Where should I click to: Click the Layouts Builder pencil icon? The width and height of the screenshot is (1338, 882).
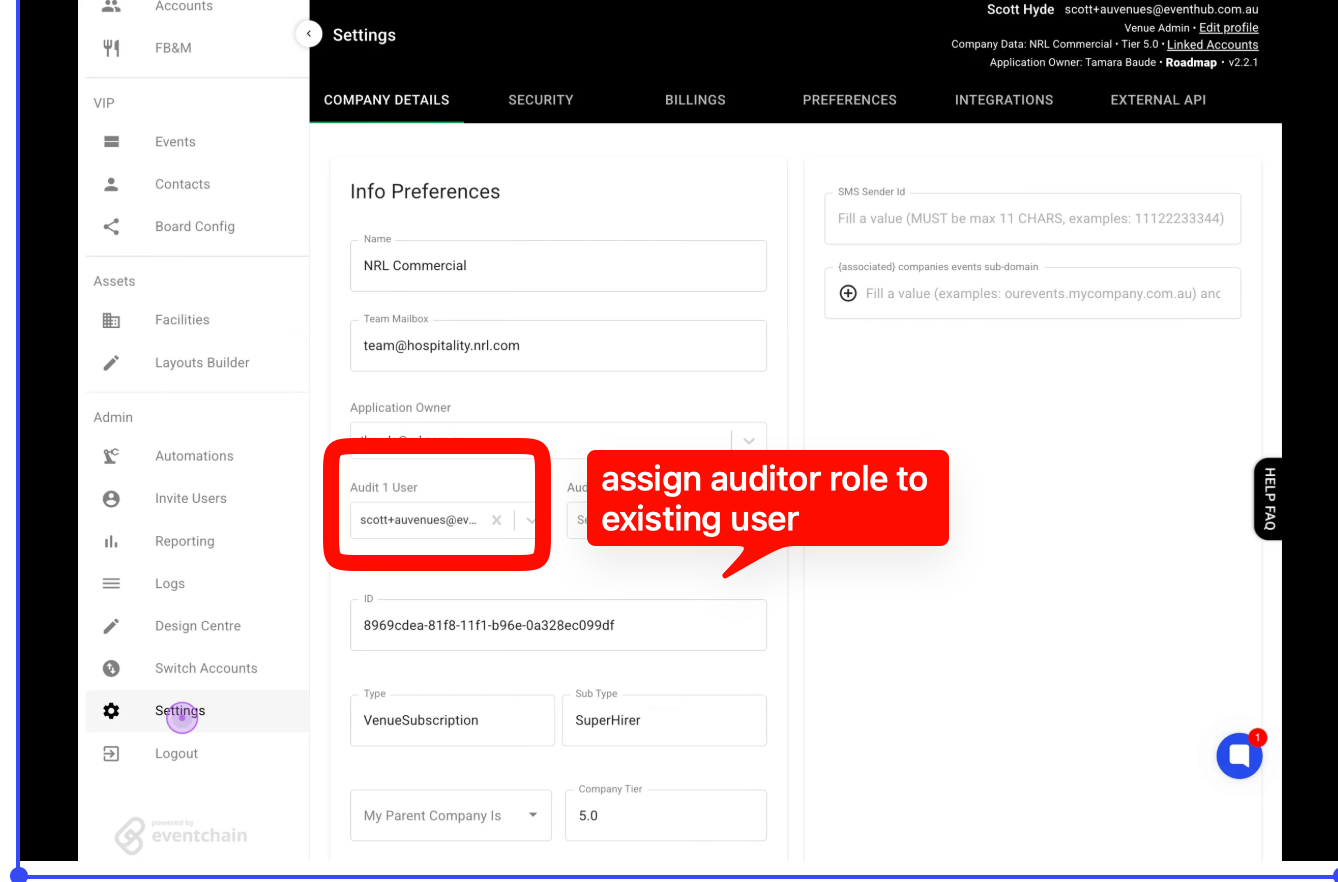pyautogui.click(x=111, y=363)
